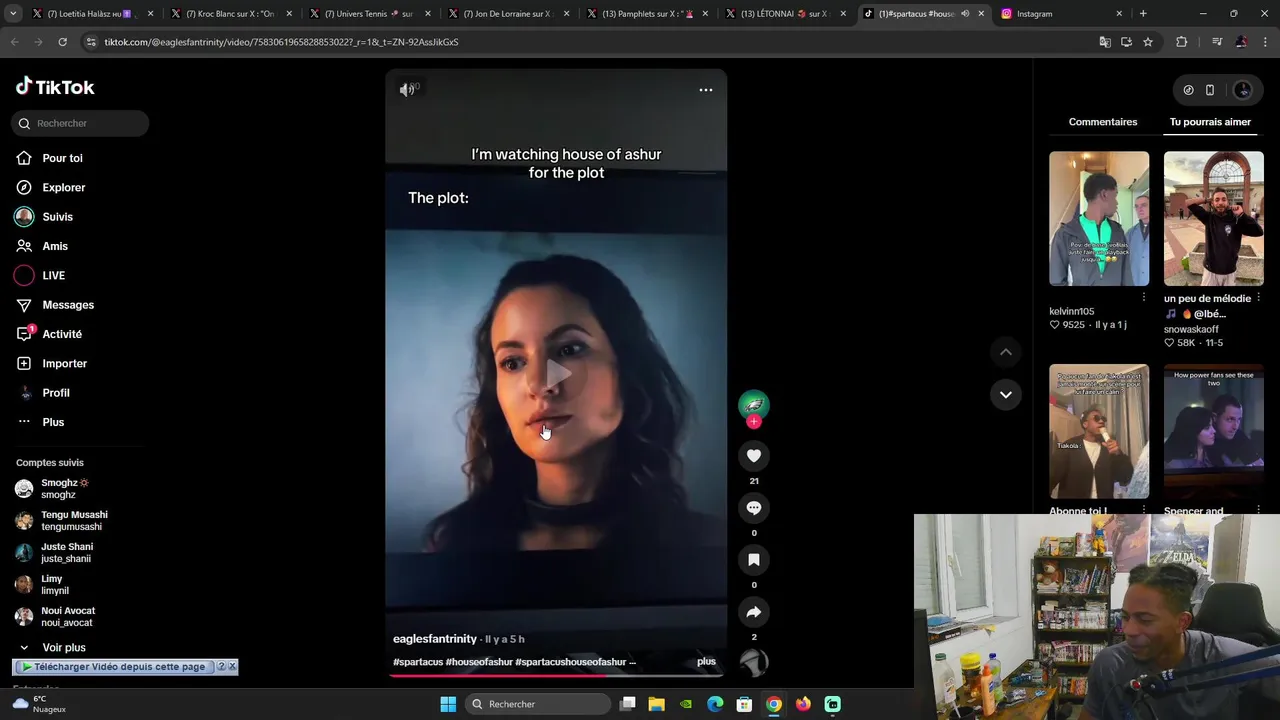Image resolution: width=1280 pixels, height=720 pixels.
Task: Open the comments bubble icon
Action: coord(754,508)
